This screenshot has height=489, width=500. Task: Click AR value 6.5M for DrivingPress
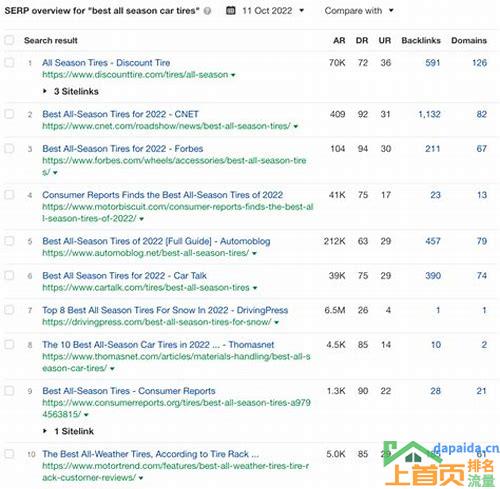pos(335,310)
